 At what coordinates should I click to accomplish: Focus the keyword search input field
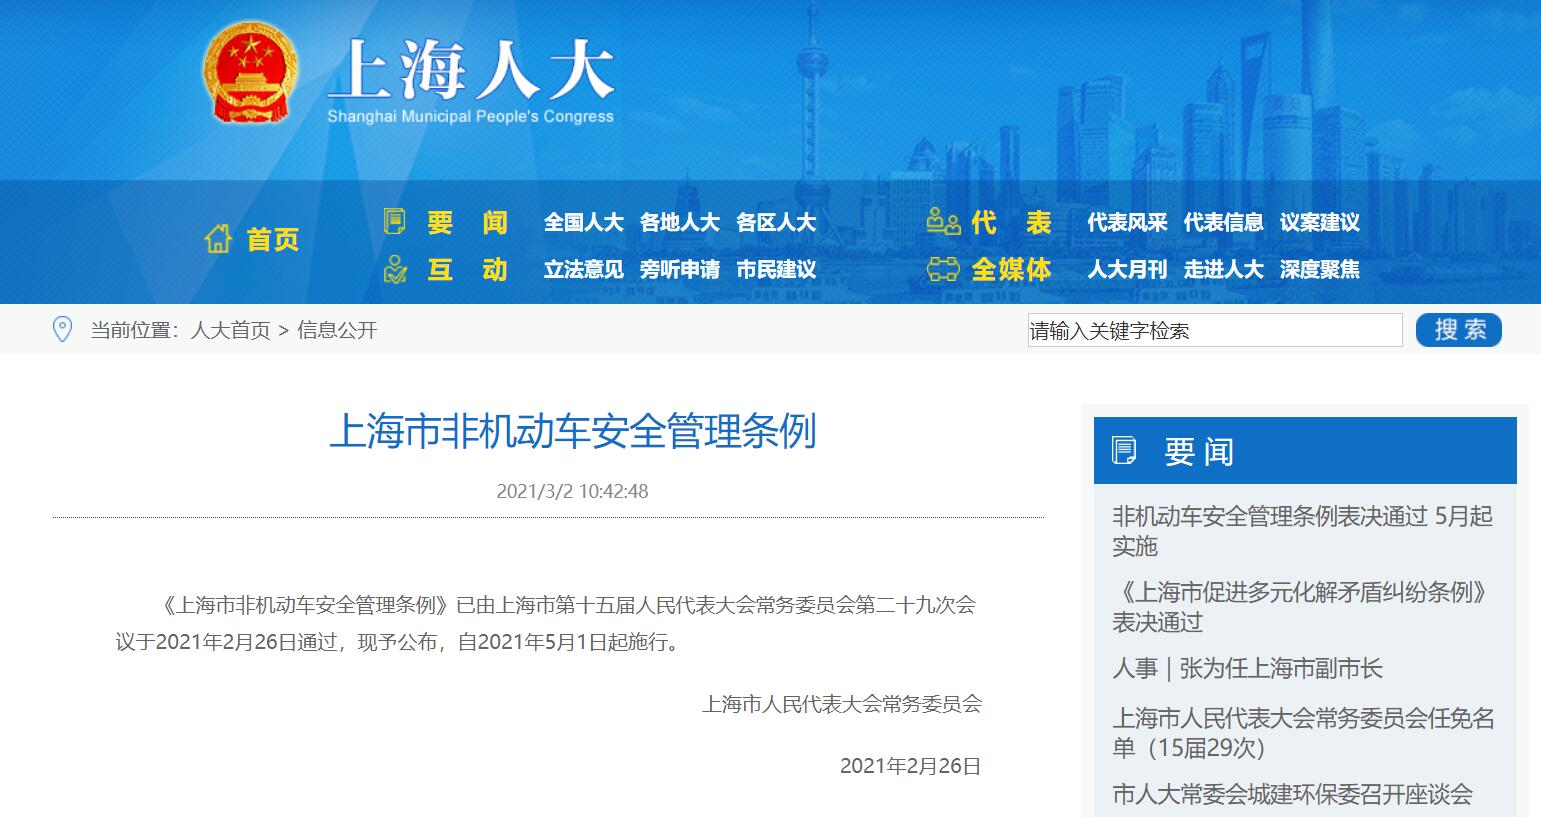click(1214, 331)
